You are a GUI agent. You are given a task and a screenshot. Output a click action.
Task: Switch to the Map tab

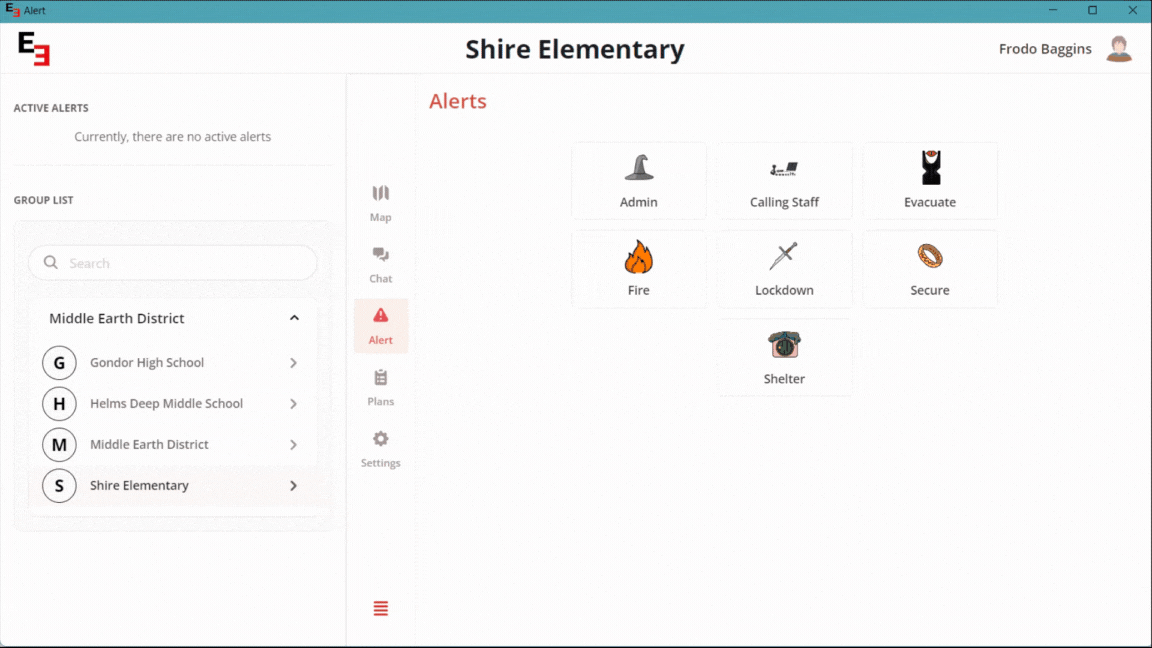(x=381, y=203)
